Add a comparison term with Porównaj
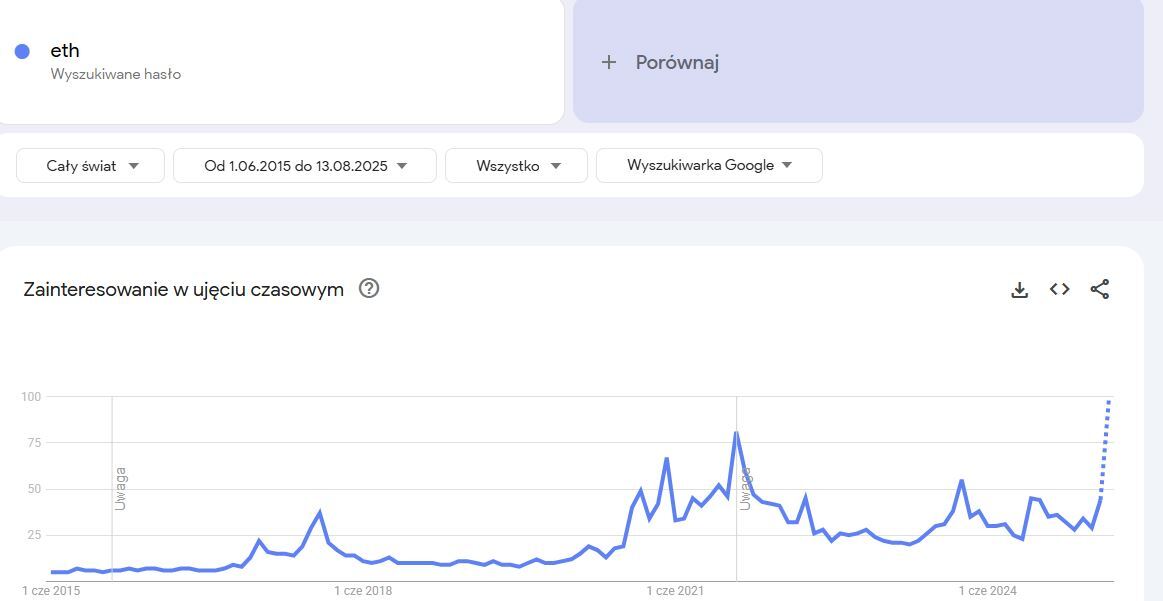This screenshot has width=1163, height=601. click(677, 63)
